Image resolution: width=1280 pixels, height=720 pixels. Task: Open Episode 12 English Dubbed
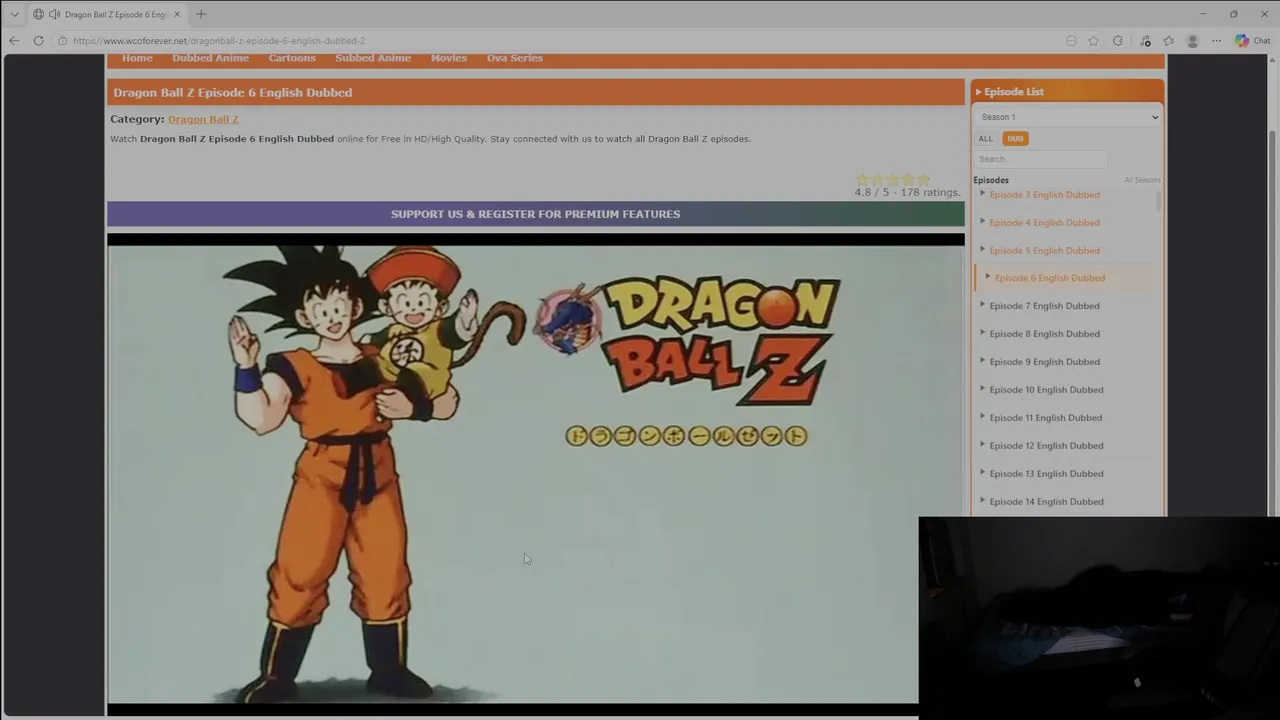click(1046, 446)
